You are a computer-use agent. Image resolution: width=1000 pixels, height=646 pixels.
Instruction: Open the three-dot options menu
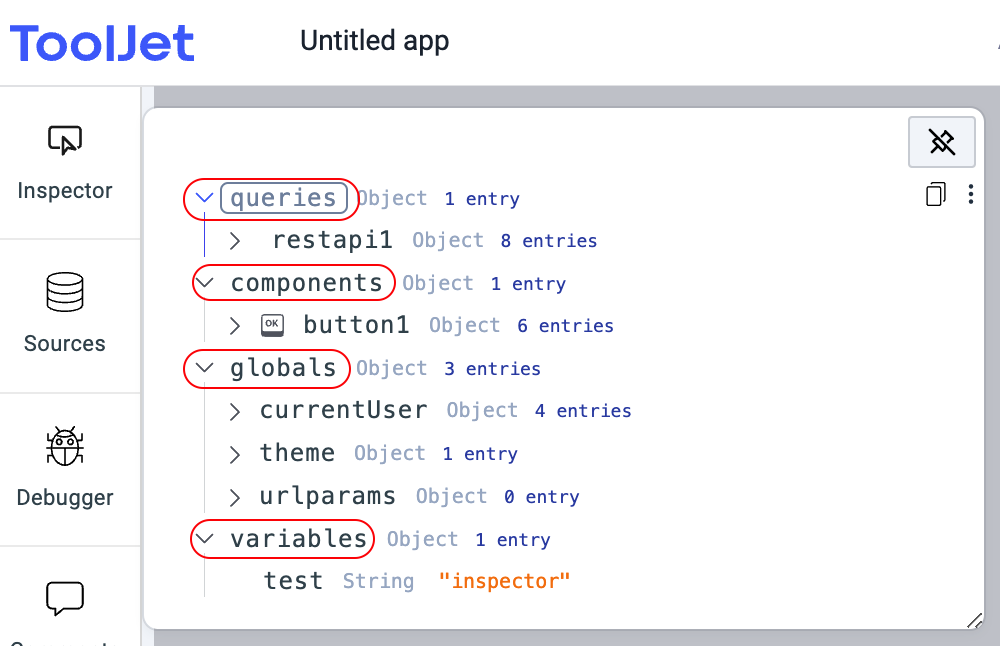coord(970,195)
